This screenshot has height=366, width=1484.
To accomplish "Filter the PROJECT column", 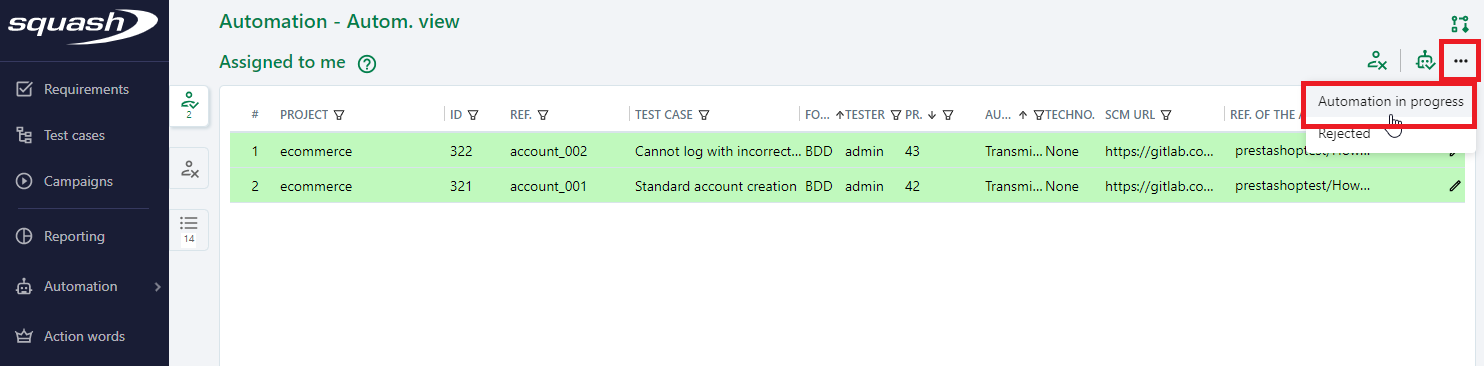I will tap(339, 115).
